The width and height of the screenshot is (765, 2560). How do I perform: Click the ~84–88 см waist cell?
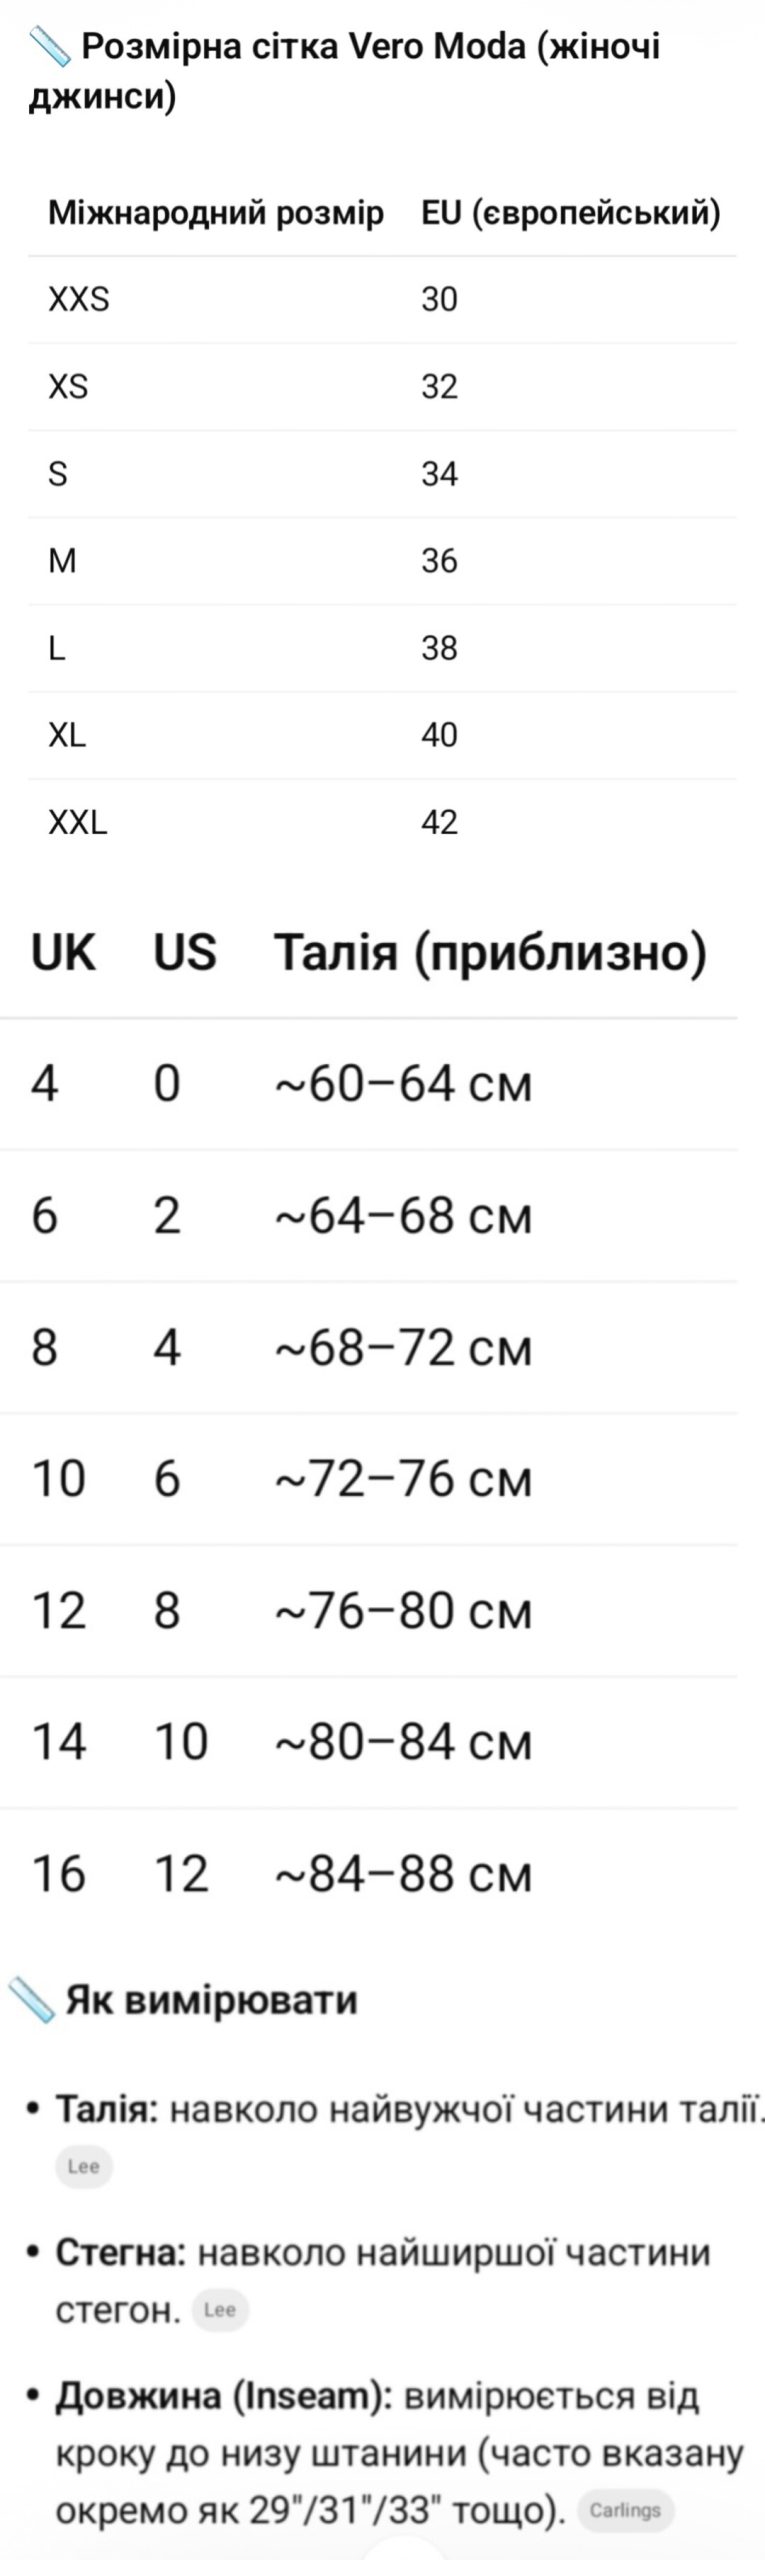403,1874
